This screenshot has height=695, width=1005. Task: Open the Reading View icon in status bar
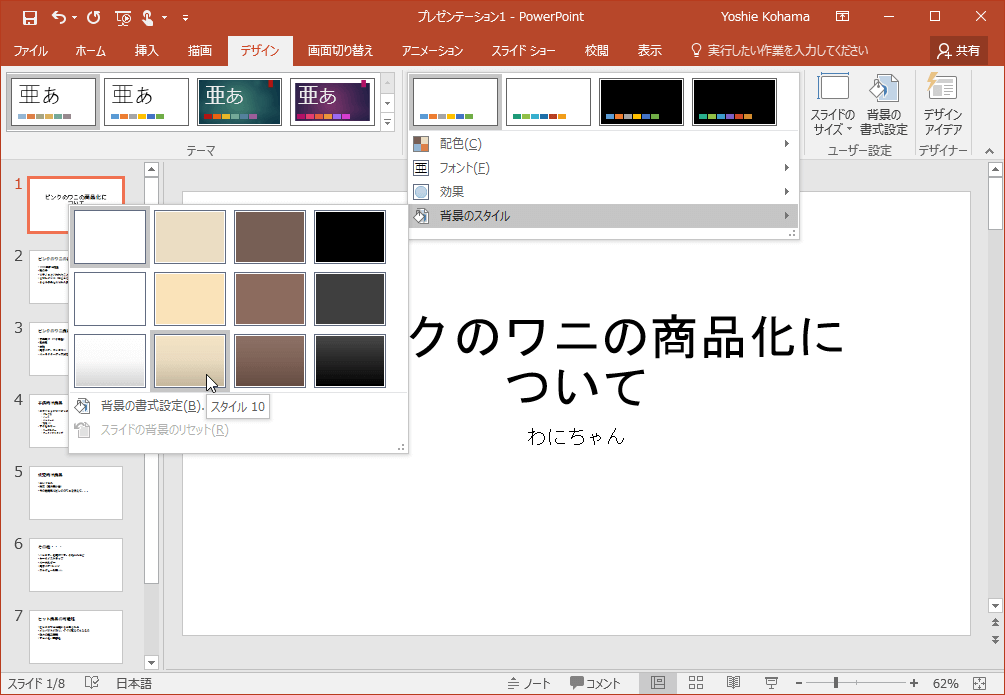(734, 683)
